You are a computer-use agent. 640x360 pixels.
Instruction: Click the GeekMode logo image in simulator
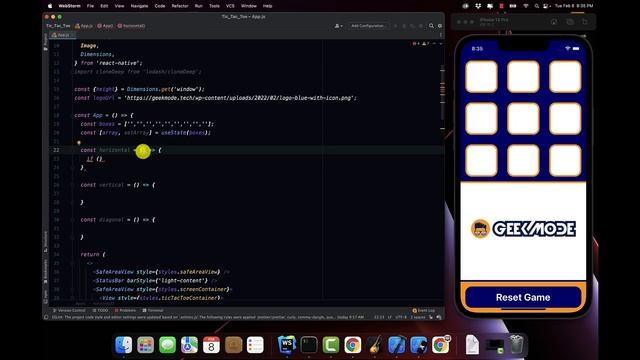[x=523, y=229]
